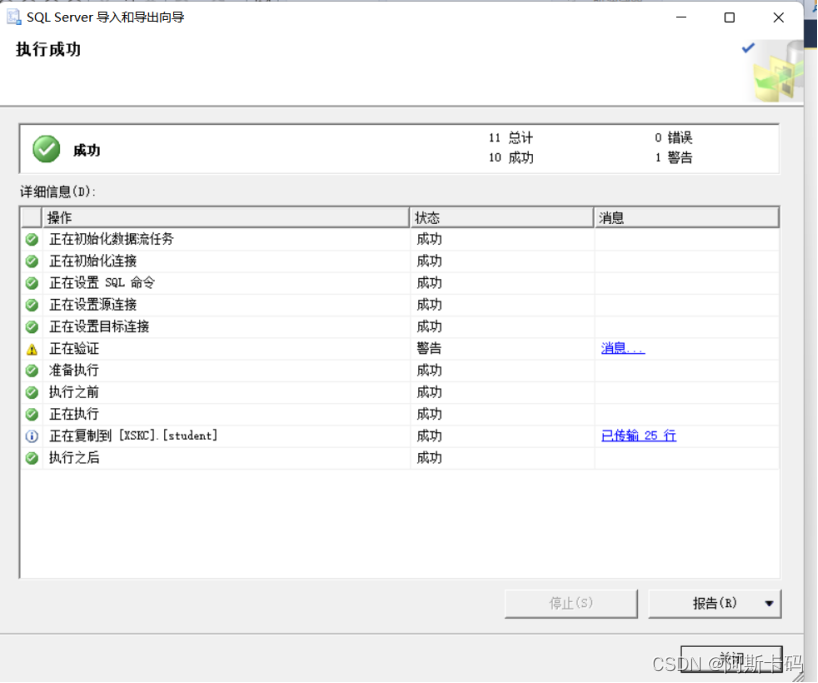
Task: Click the 10 成功 summary count
Action: coord(511,158)
